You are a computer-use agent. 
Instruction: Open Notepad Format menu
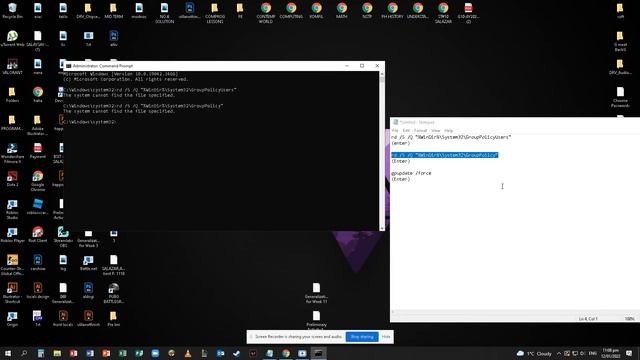(x=420, y=131)
